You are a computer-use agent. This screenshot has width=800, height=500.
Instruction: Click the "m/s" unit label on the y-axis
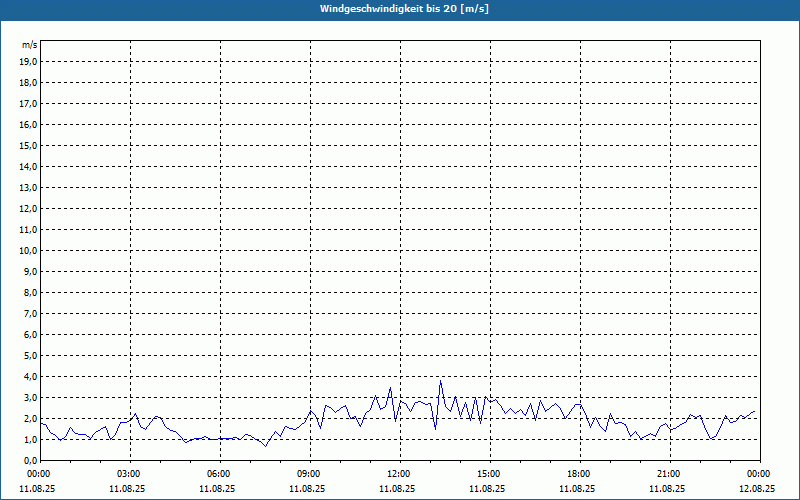click(30, 45)
